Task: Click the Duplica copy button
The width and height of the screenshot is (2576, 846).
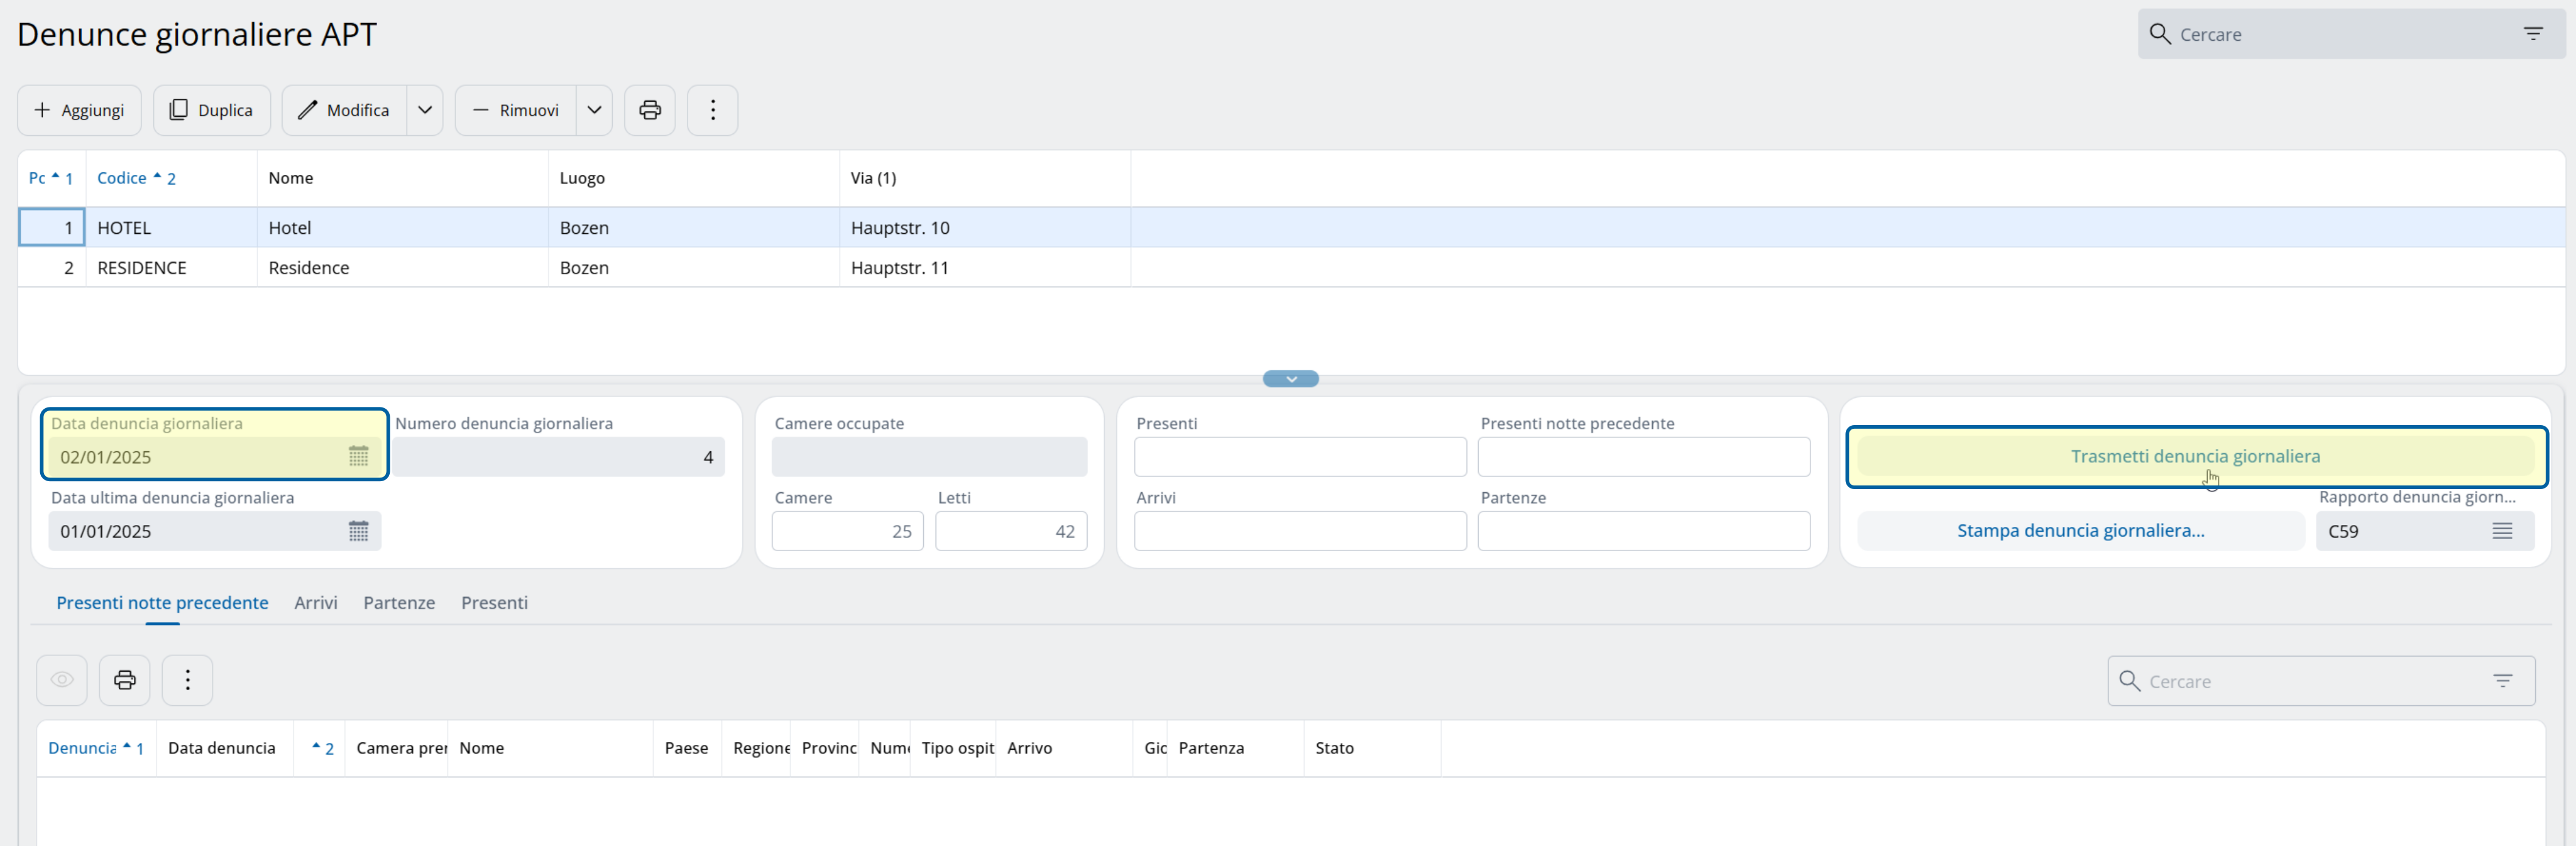Action: coord(211,110)
